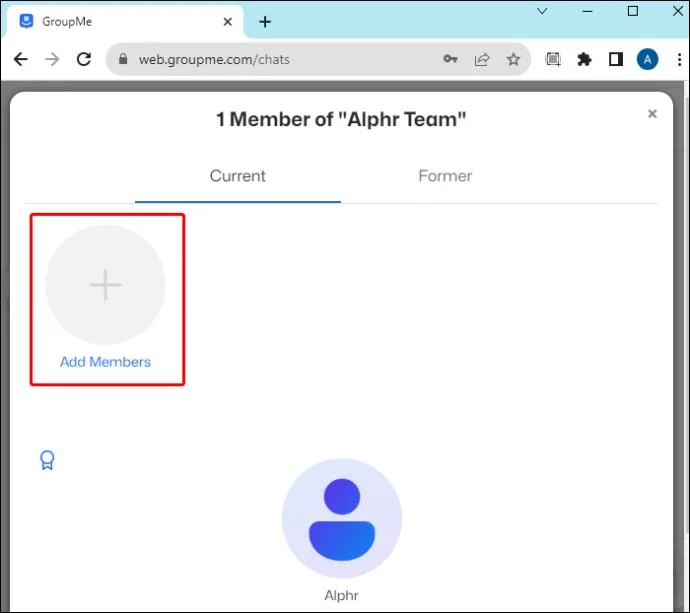
Task: Click the owner ribbon badge icon
Action: point(47,460)
